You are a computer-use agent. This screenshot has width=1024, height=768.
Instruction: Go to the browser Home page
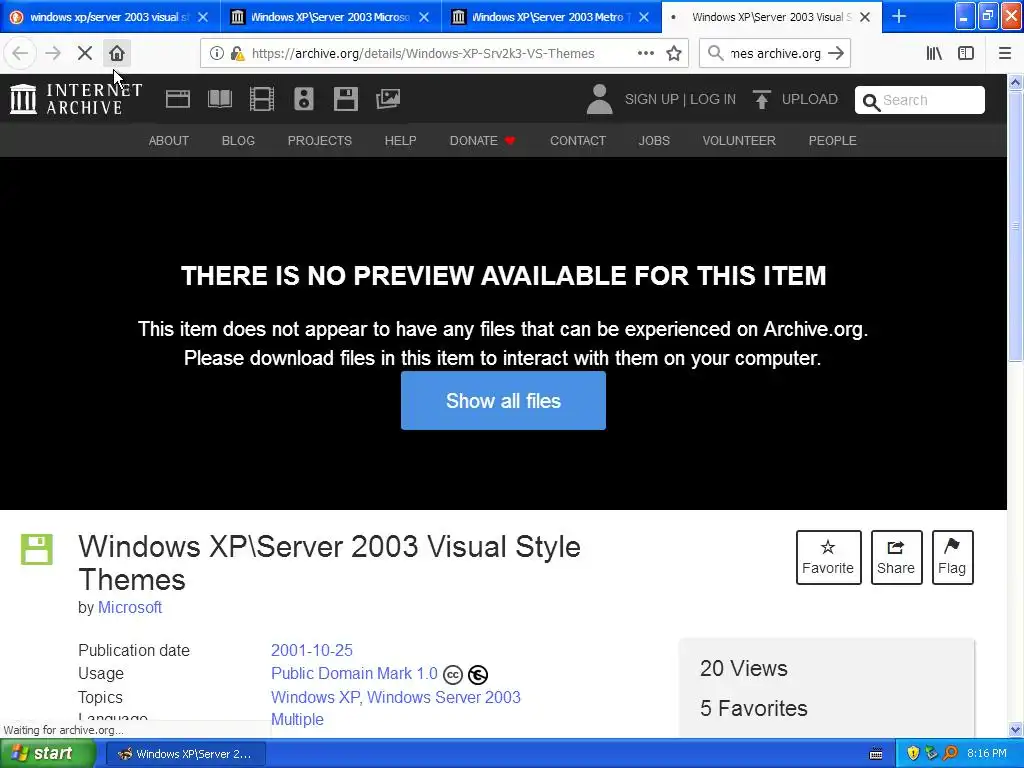tap(117, 53)
